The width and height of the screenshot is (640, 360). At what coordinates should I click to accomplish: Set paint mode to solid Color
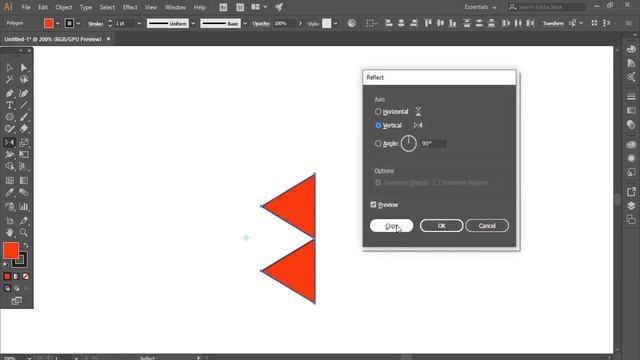(x=7, y=276)
